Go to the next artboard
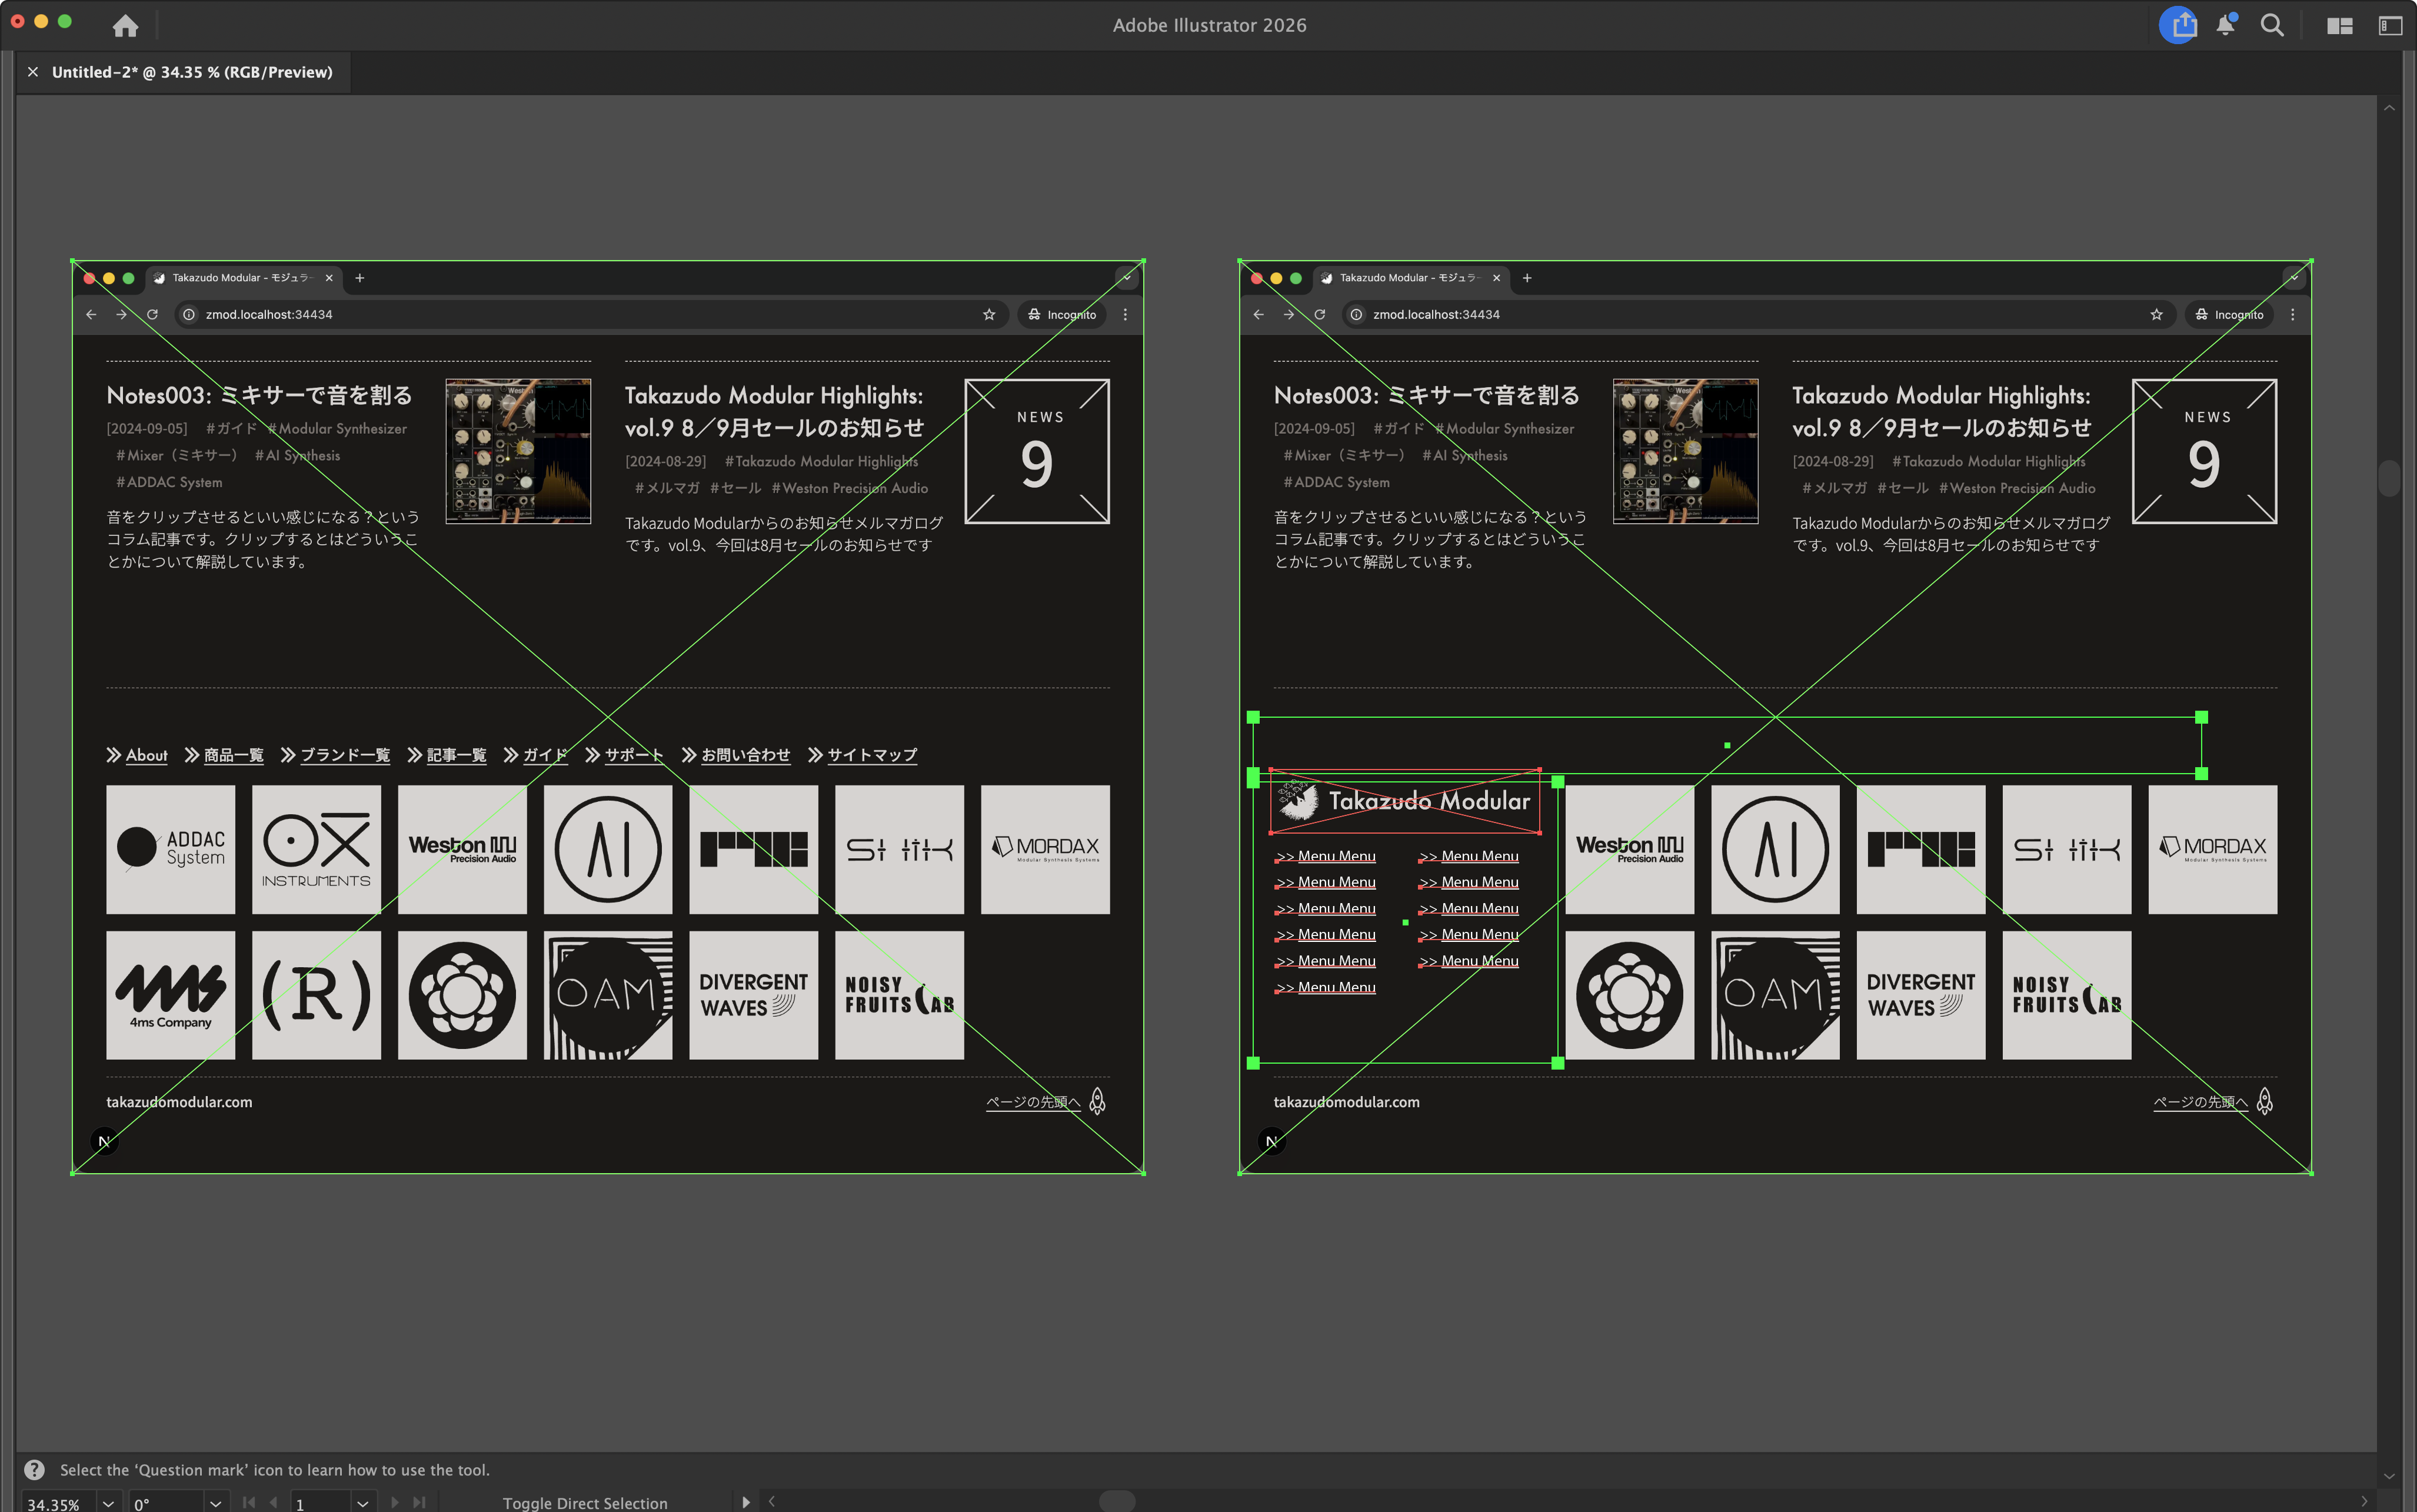The height and width of the screenshot is (1512, 2417). (x=394, y=1502)
